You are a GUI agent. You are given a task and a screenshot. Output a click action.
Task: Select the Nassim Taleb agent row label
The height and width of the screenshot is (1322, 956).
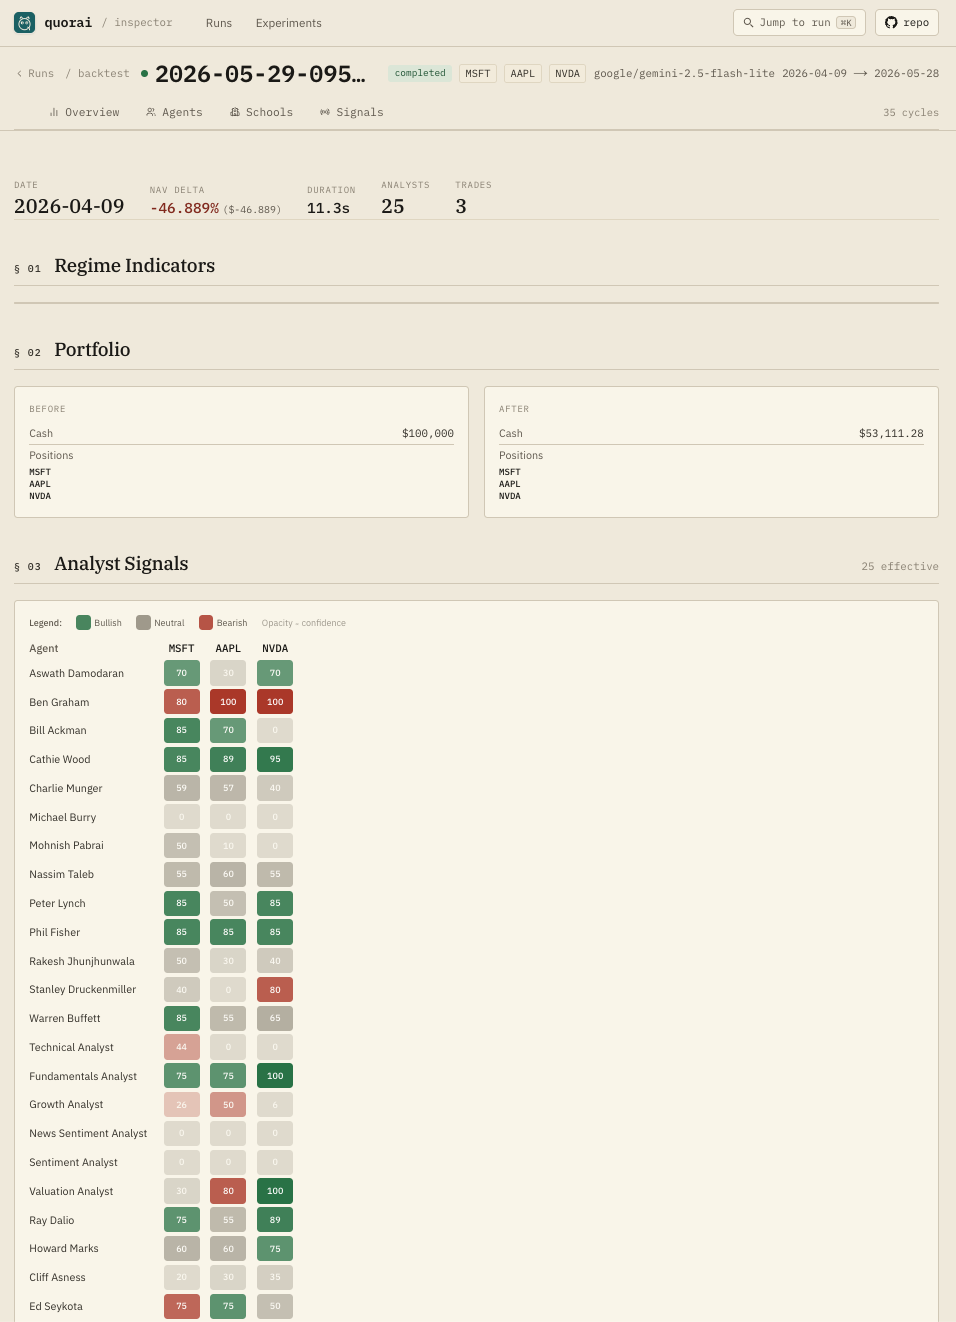61,875
